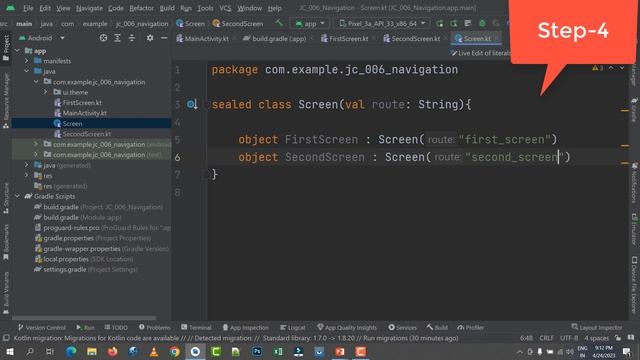
Task: Open the VCS menu
Action: point(225,8)
